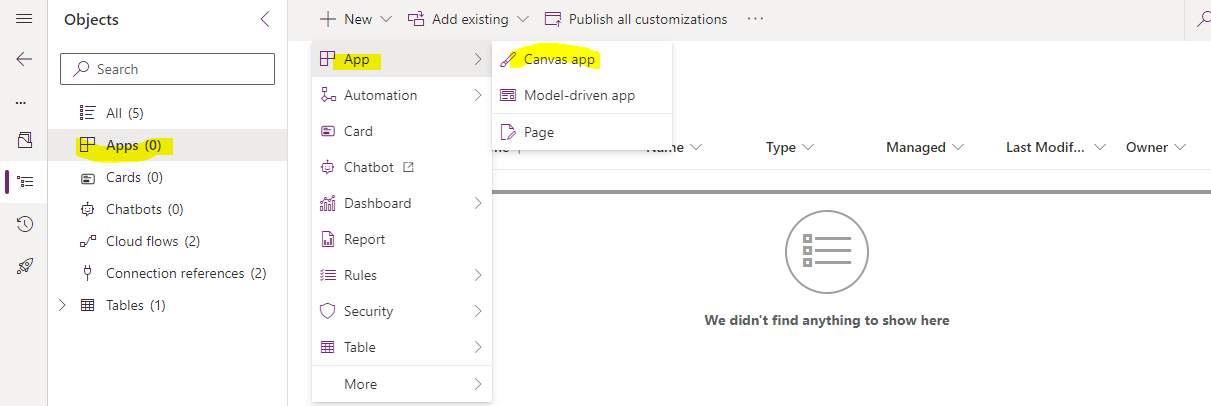Go back with the left arrow

(24, 59)
